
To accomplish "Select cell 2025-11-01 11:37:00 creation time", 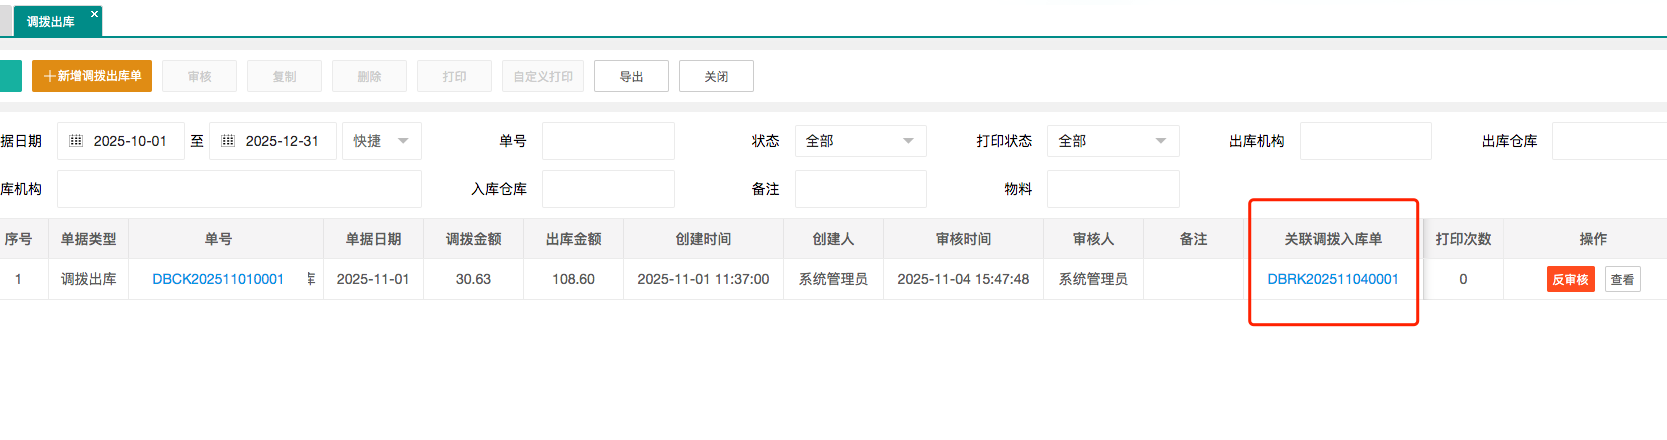I will point(703,279).
